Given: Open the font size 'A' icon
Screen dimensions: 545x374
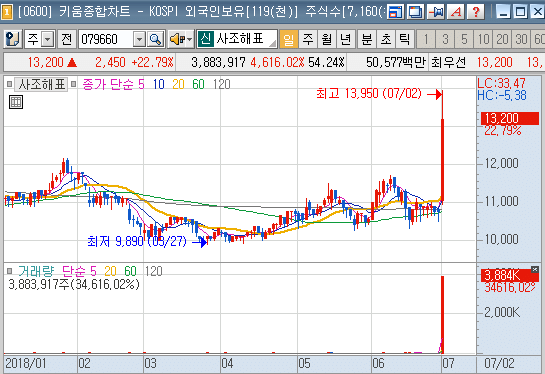Looking at the screenshot, I should (456, 12).
